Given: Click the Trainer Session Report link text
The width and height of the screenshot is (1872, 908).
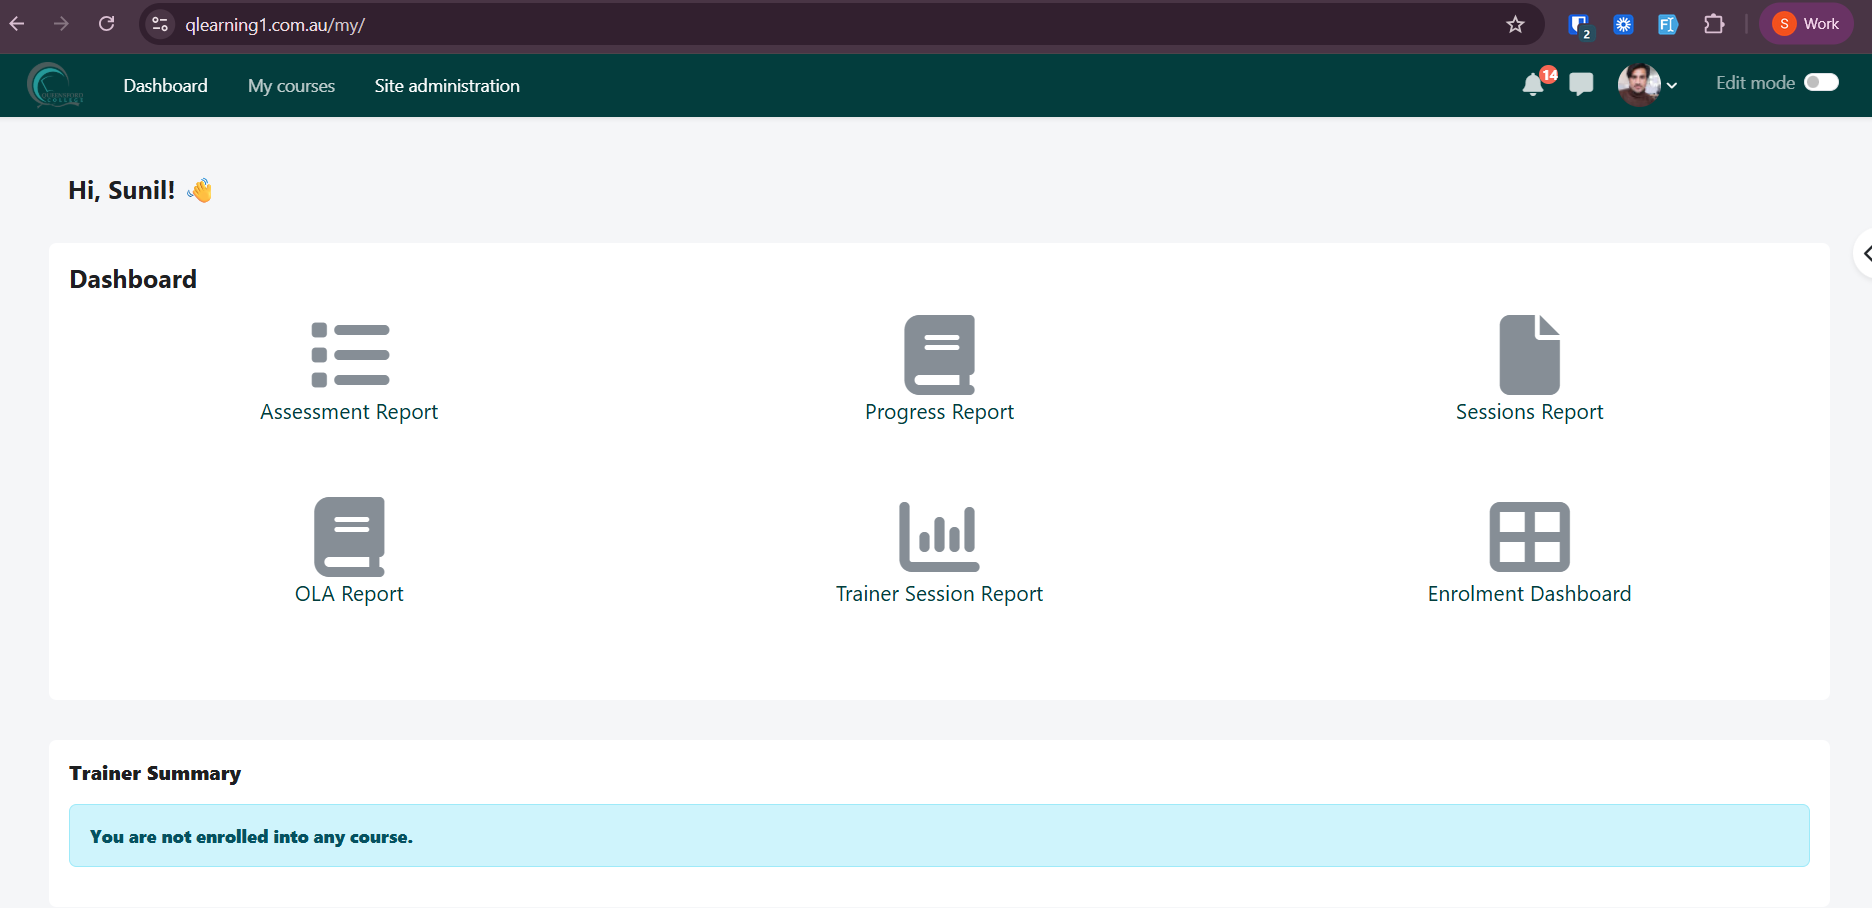Looking at the screenshot, I should [x=939, y=594].
